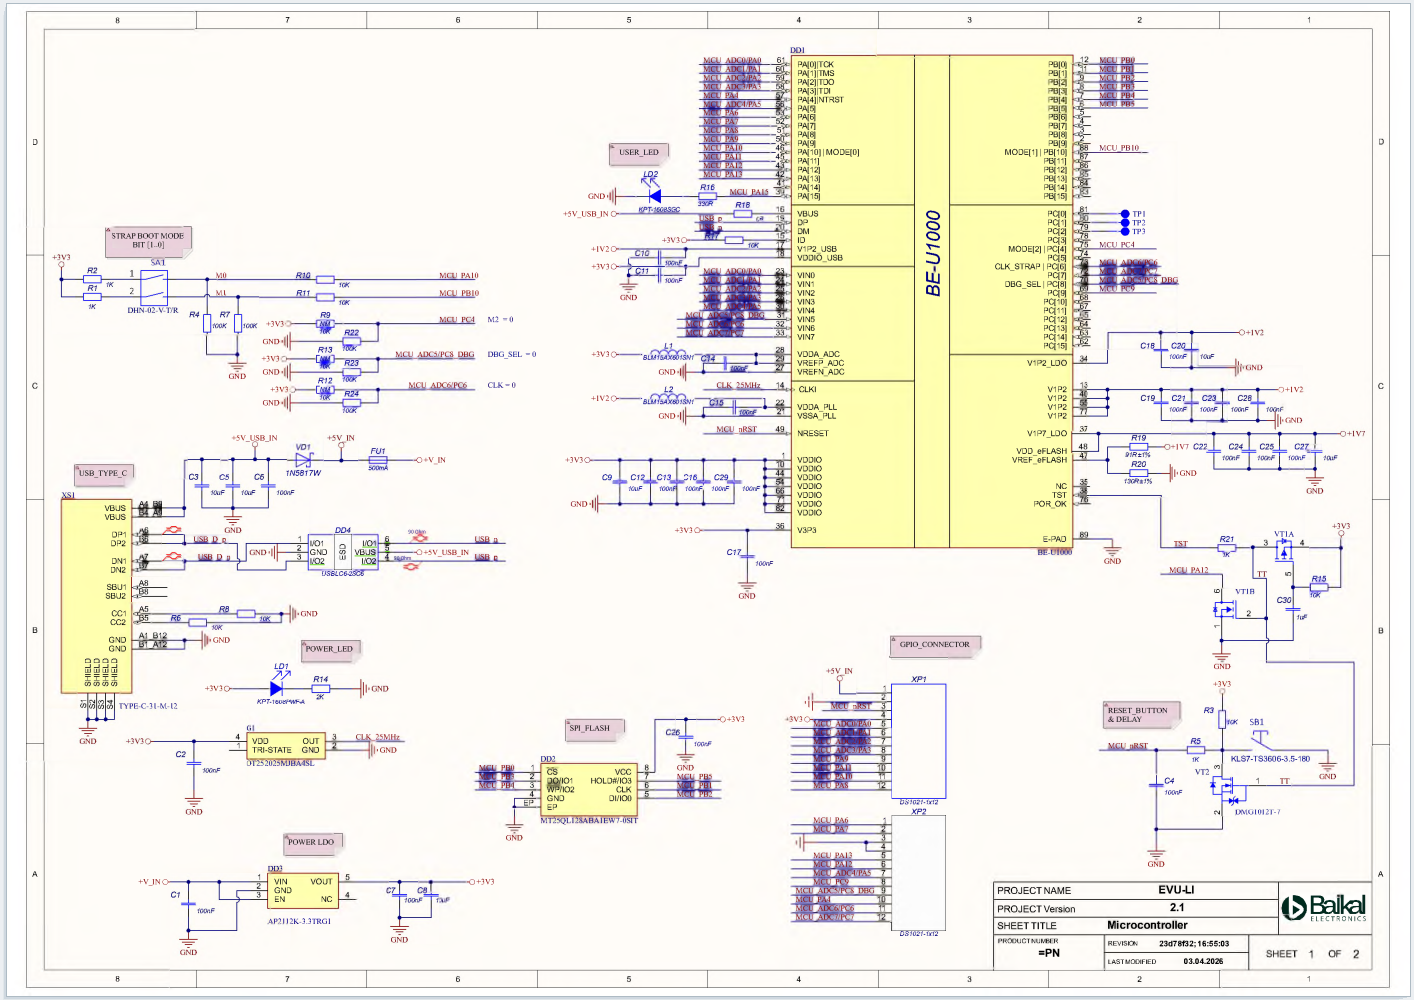Image resolution: width=1414 pixels, height=1000 pixels.
Task: Click the =PN product number
Action: (1048, 953)
